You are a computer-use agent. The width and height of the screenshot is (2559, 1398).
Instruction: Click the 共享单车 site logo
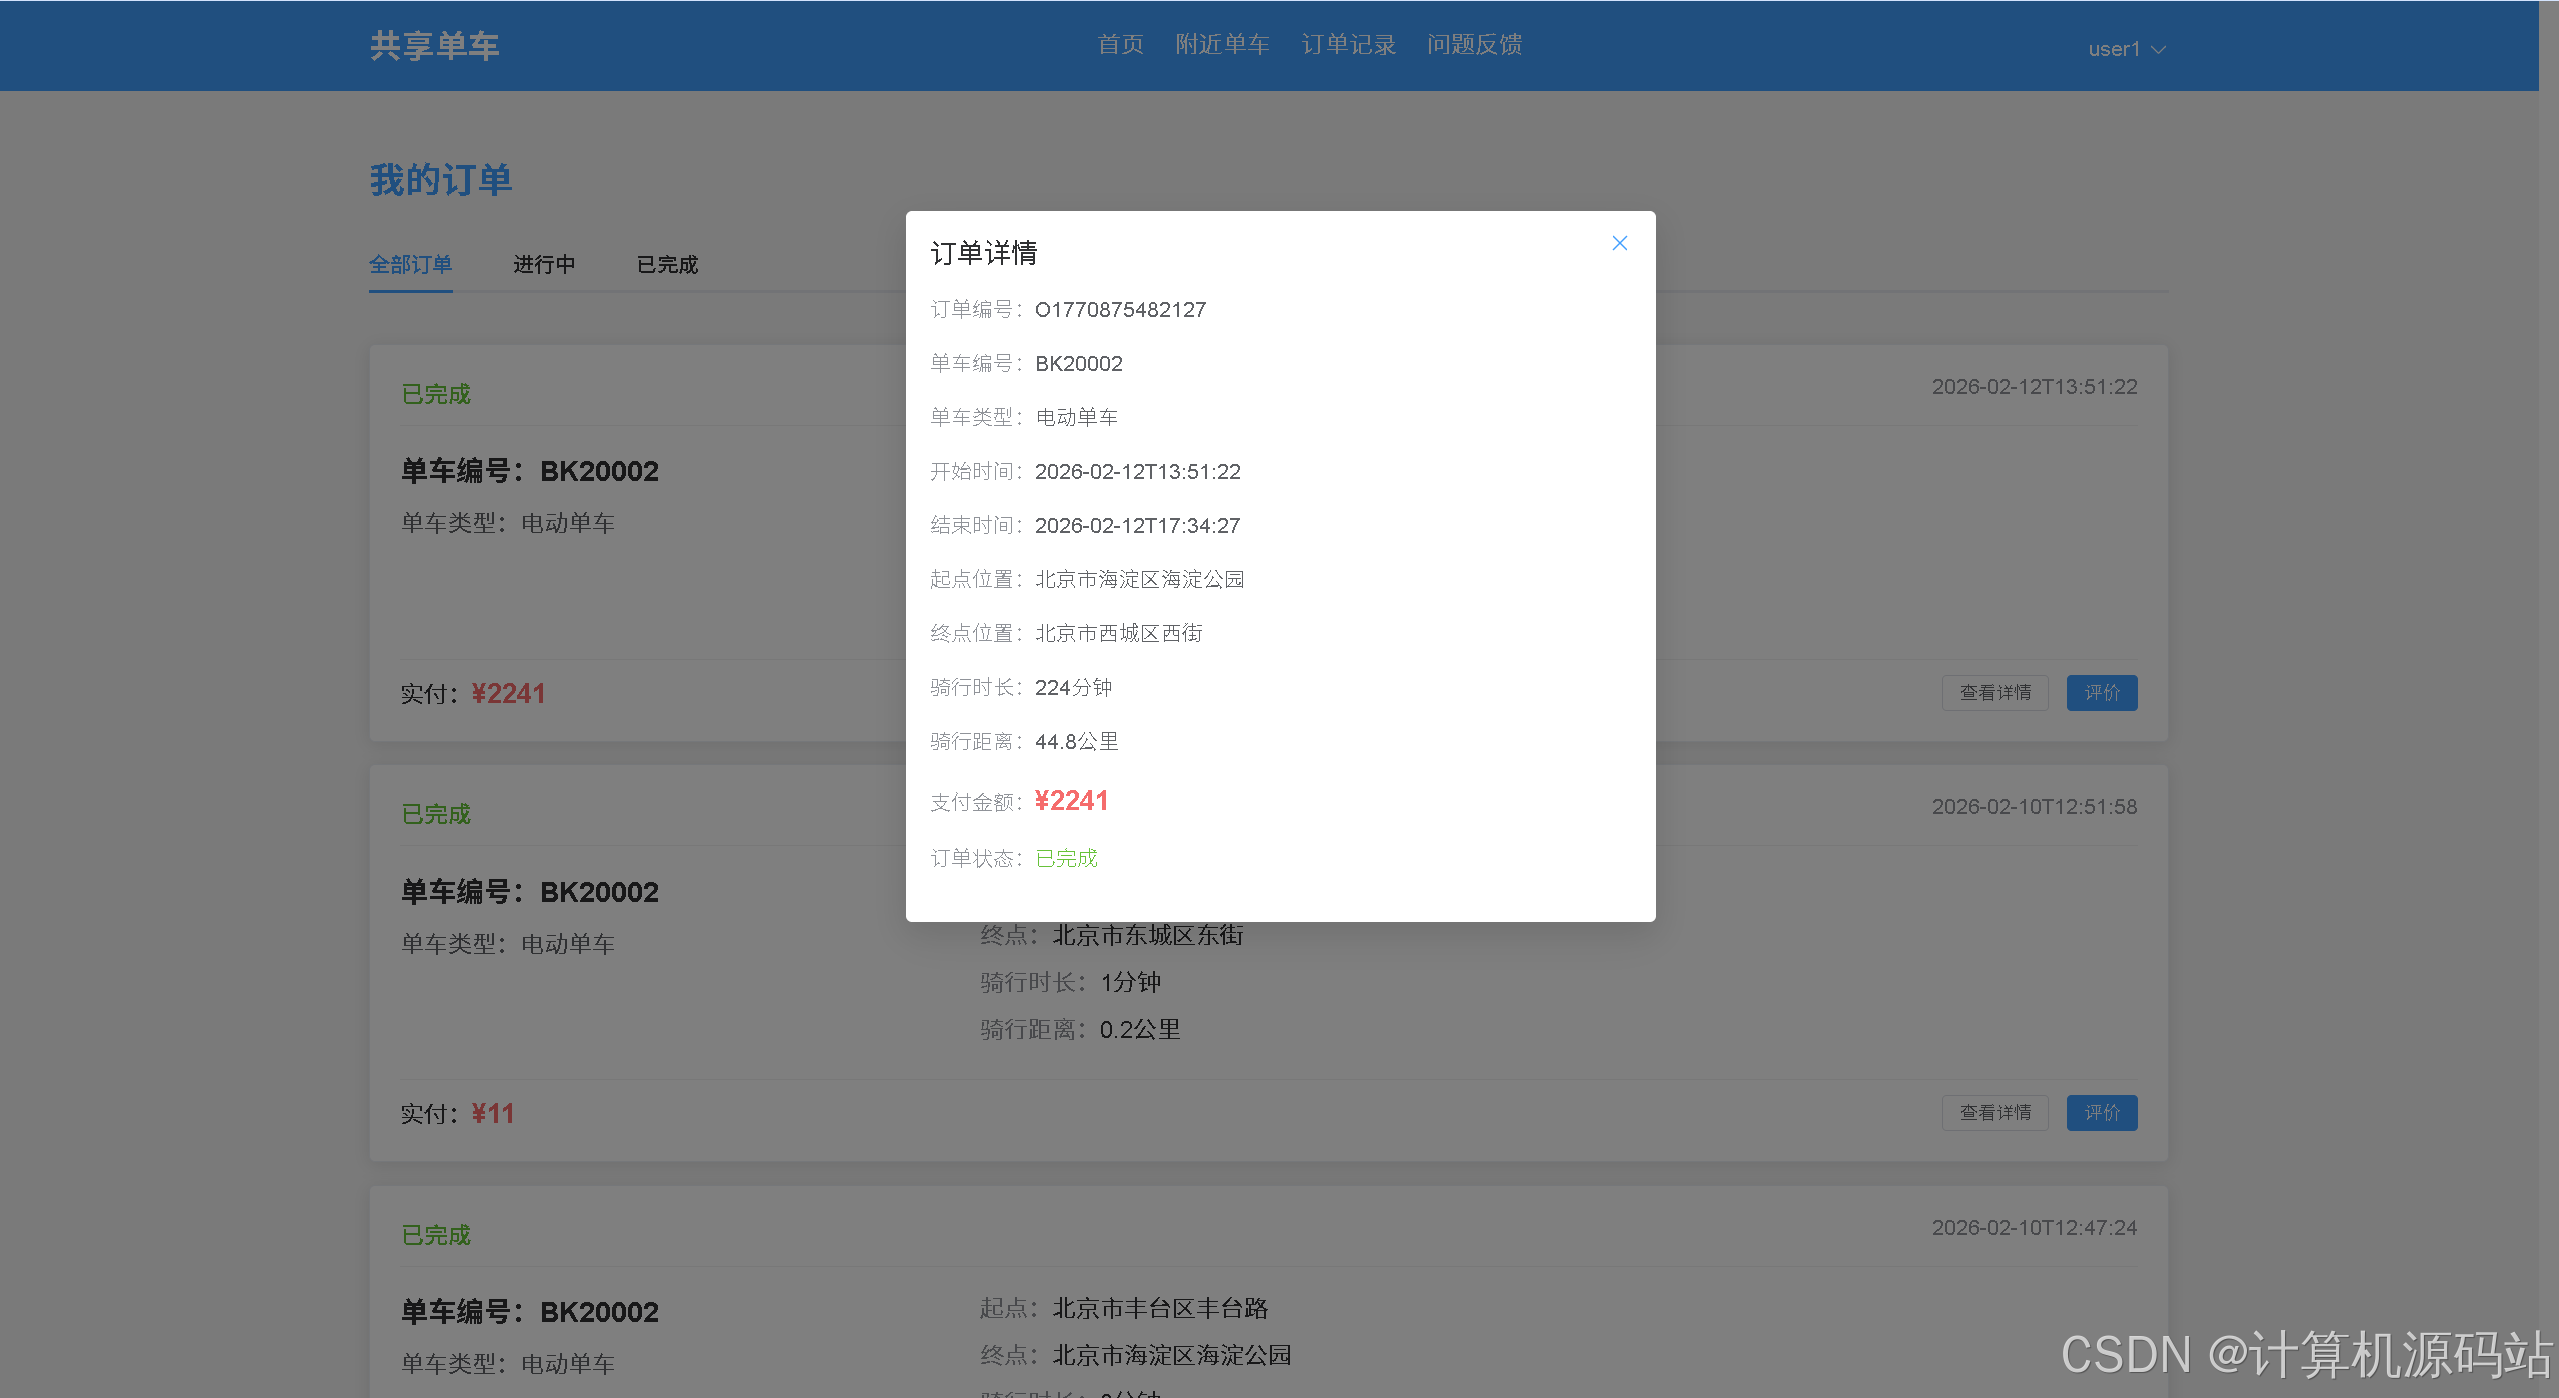tap(434, 46)
